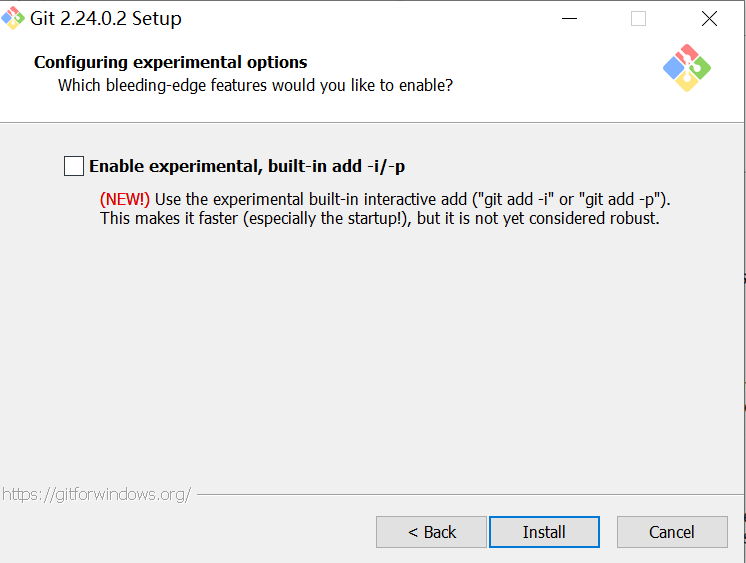Cancel the Git setup

(x=671, y=532)
